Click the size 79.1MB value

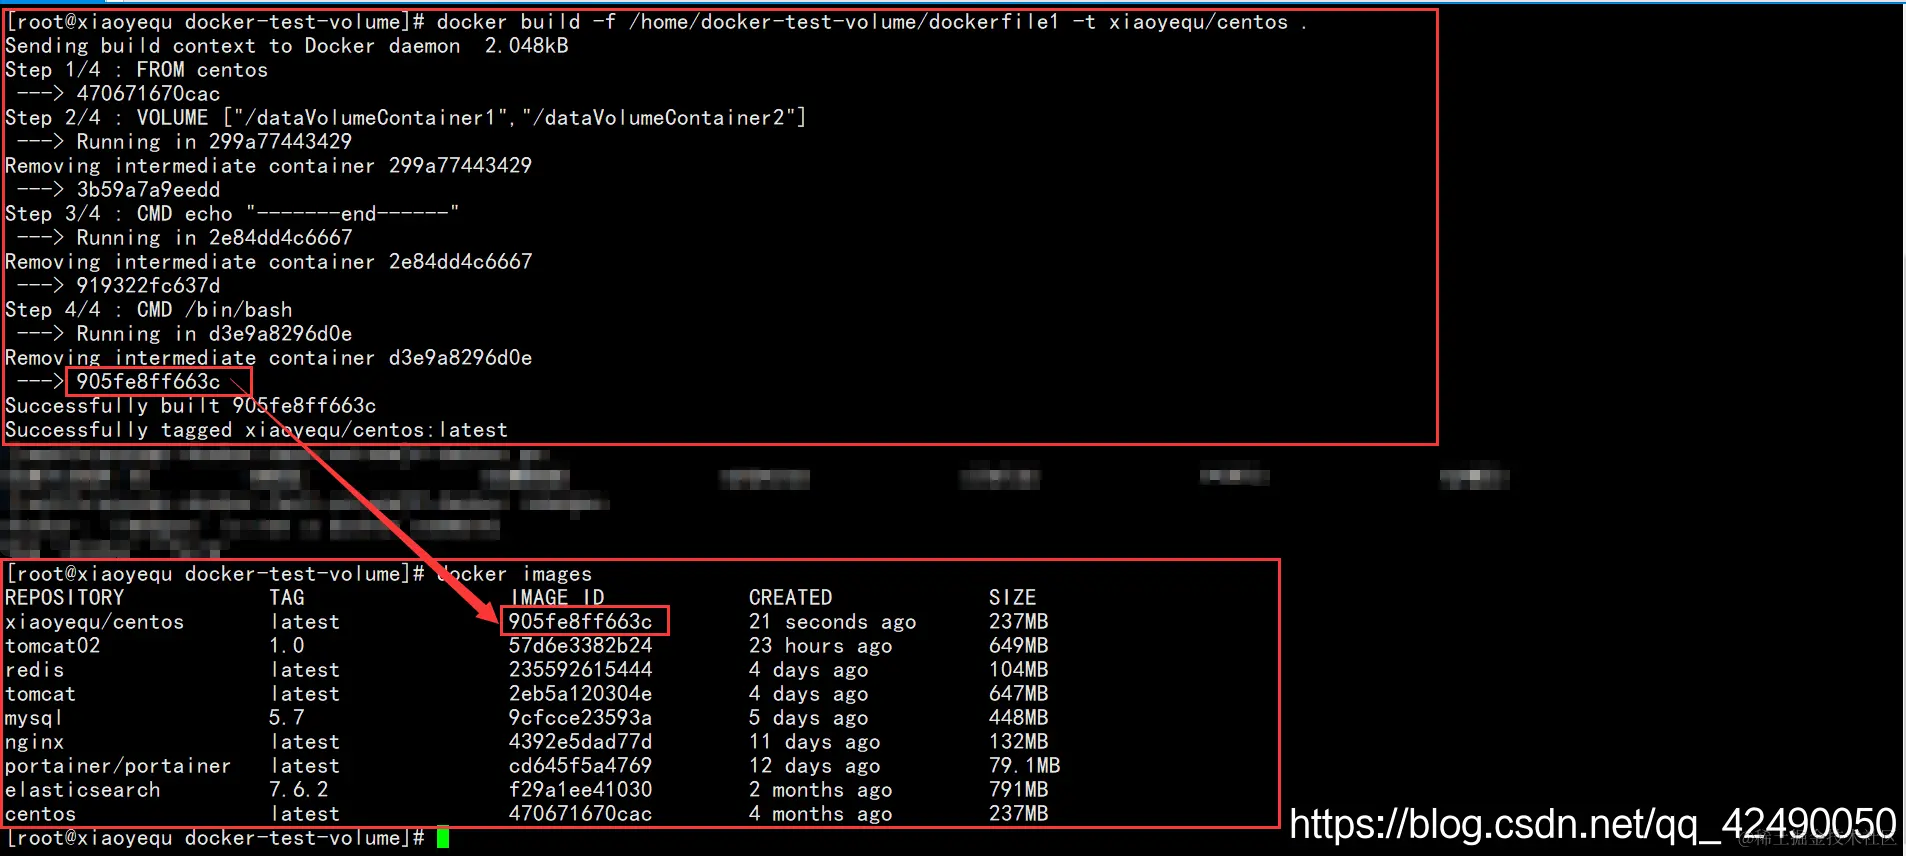[1024, 766]
